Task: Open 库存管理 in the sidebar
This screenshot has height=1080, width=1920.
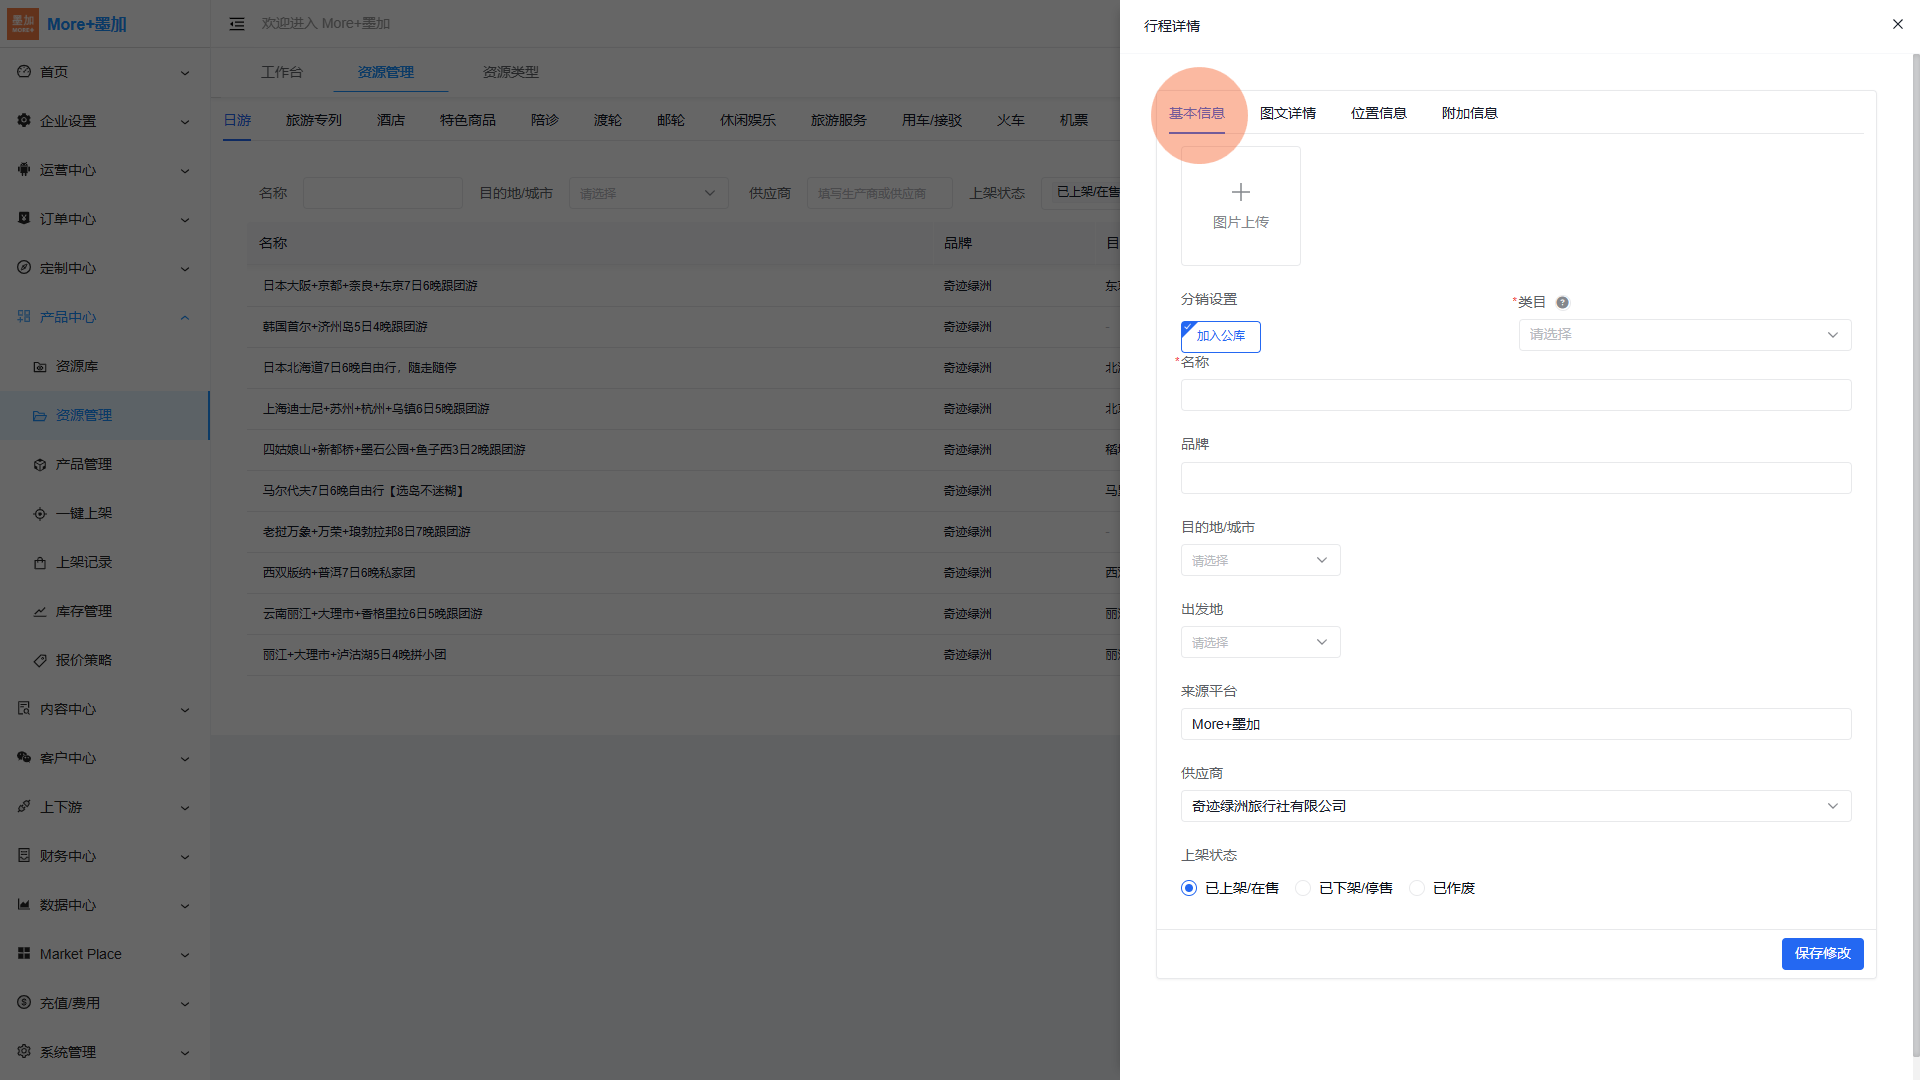Action: pyautogui.click(x=84, y=611)
